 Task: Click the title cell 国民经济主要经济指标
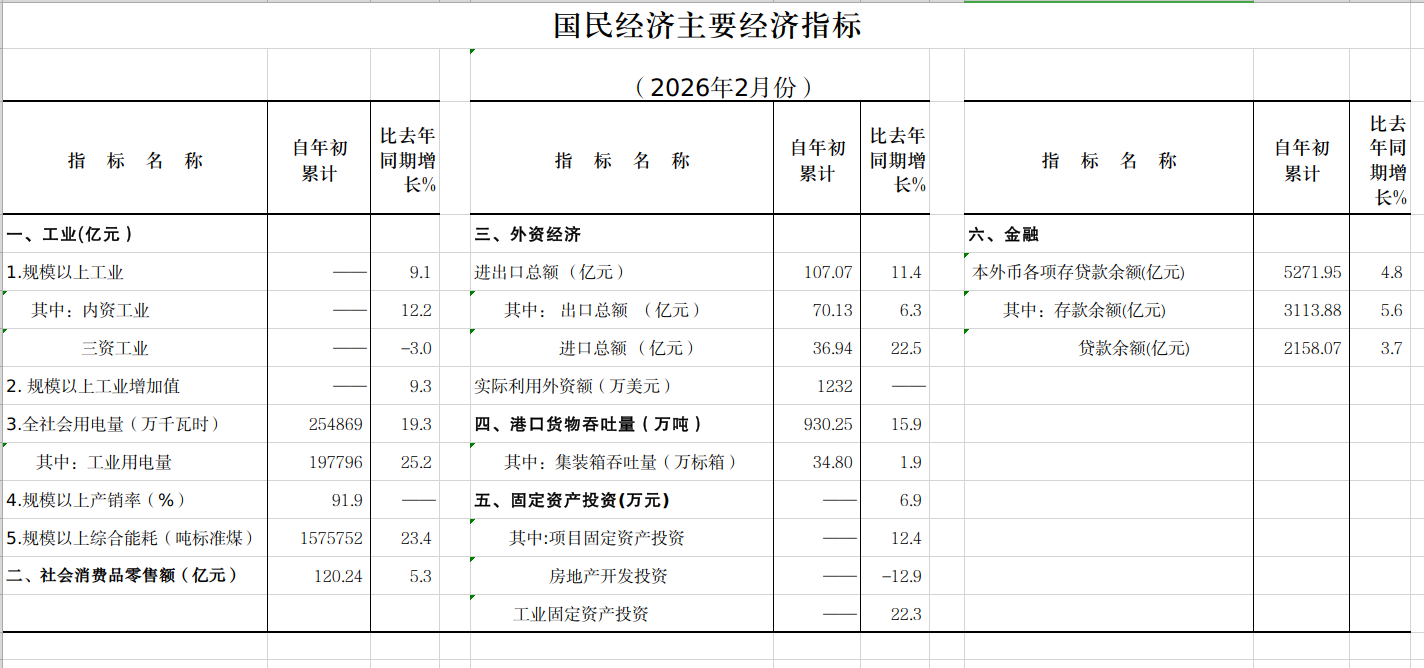707,25
